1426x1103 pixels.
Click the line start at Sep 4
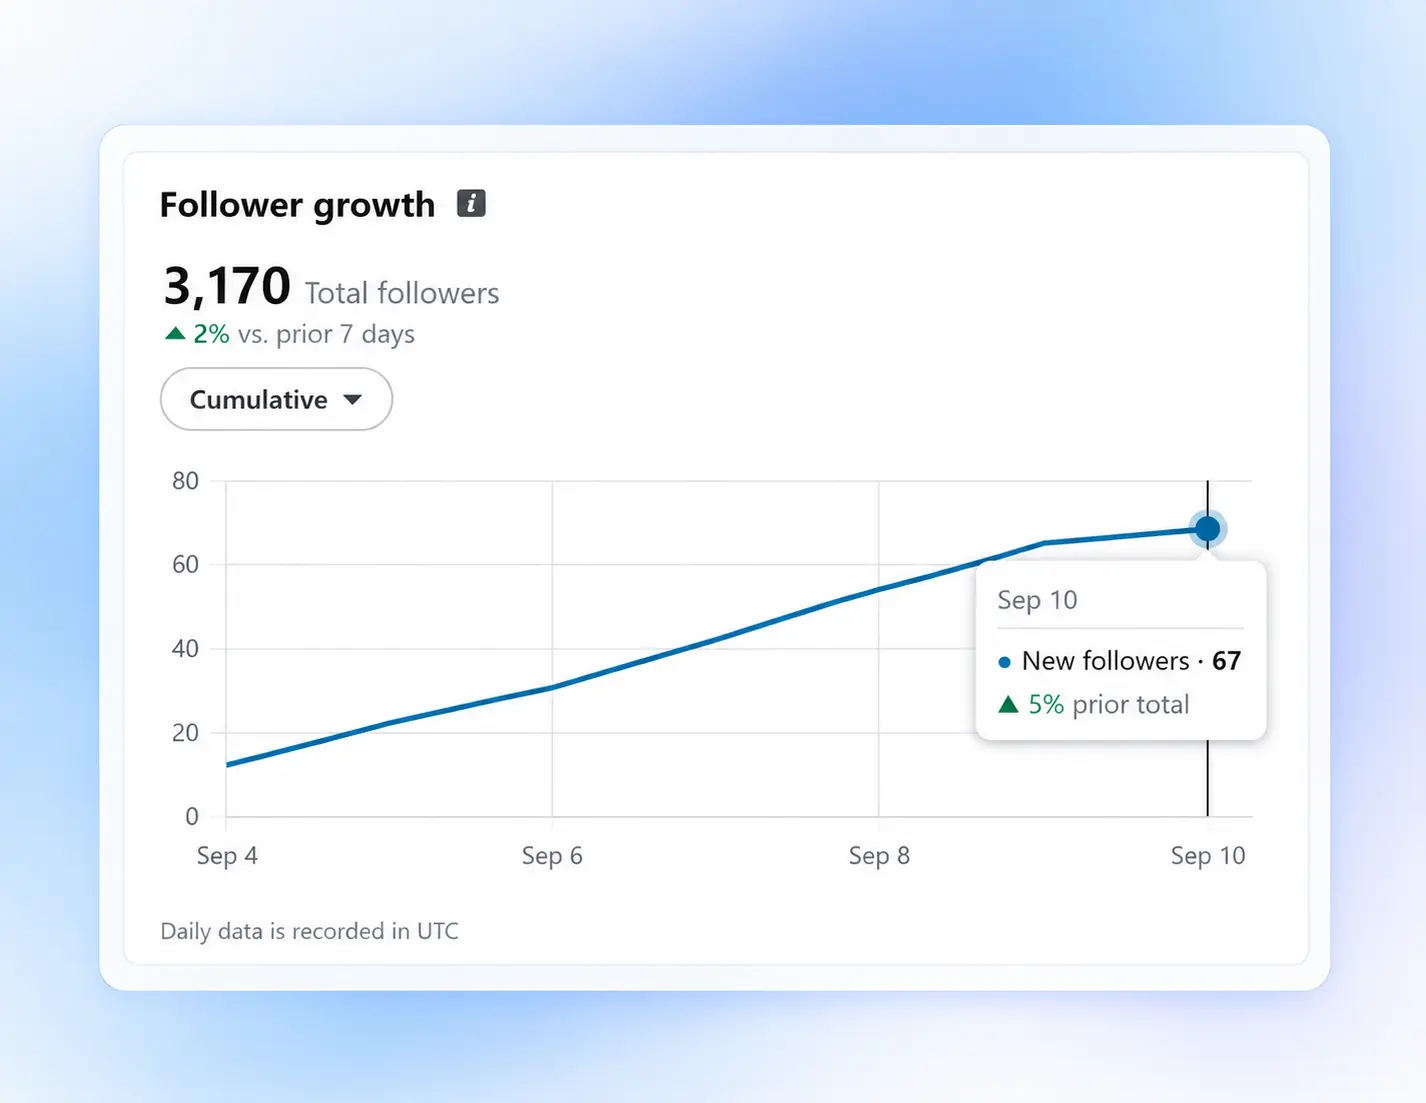click(x=228, y=765)
